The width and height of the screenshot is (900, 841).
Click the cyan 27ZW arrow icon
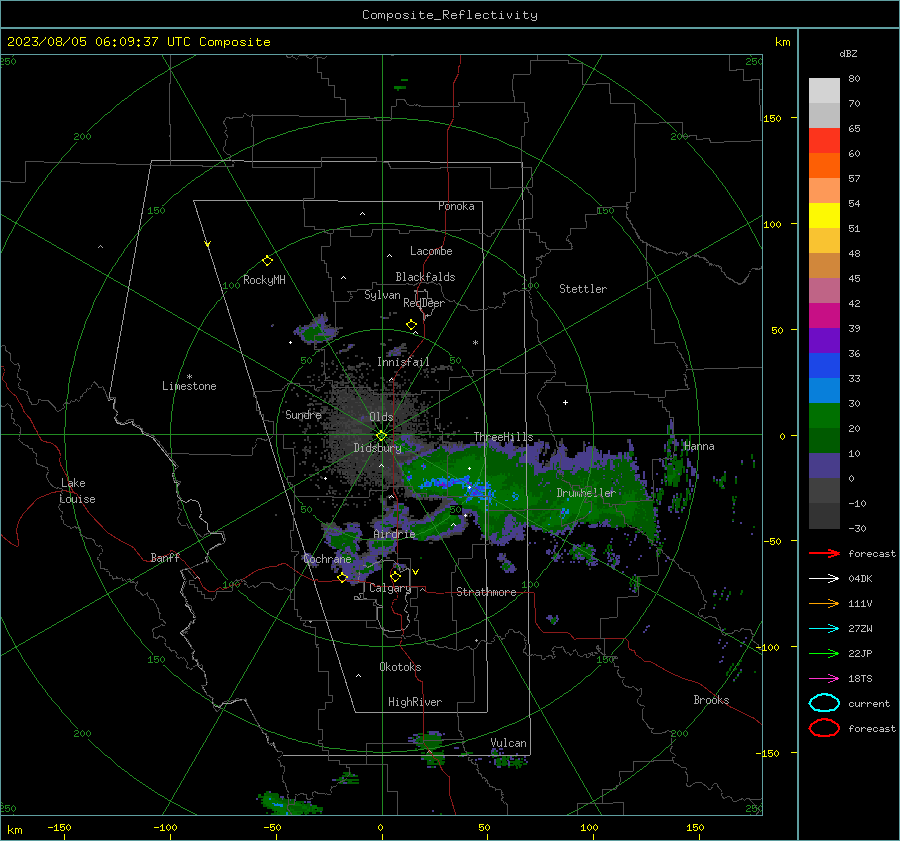pos(824,629)
